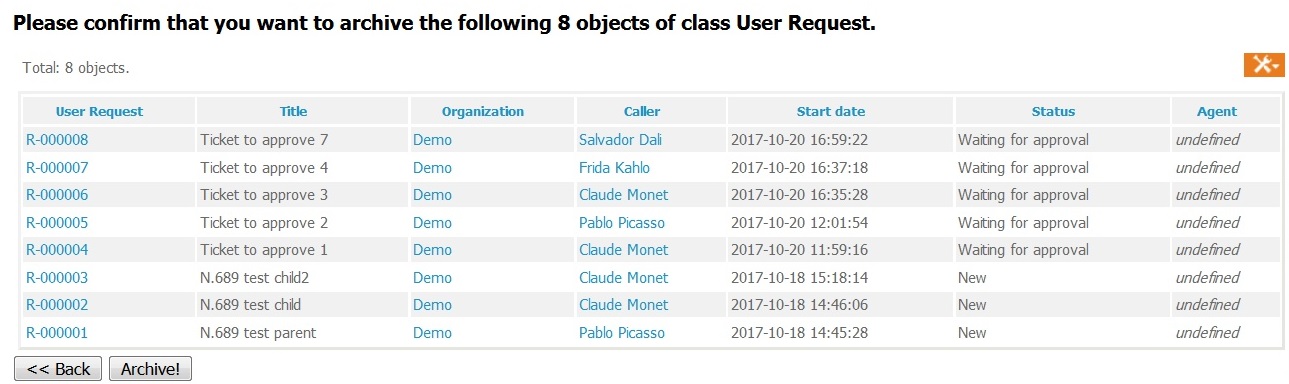This screenshot has height=384, width=1289.
Task: Sort by Start date column header
Action: [x=831, y=112]
